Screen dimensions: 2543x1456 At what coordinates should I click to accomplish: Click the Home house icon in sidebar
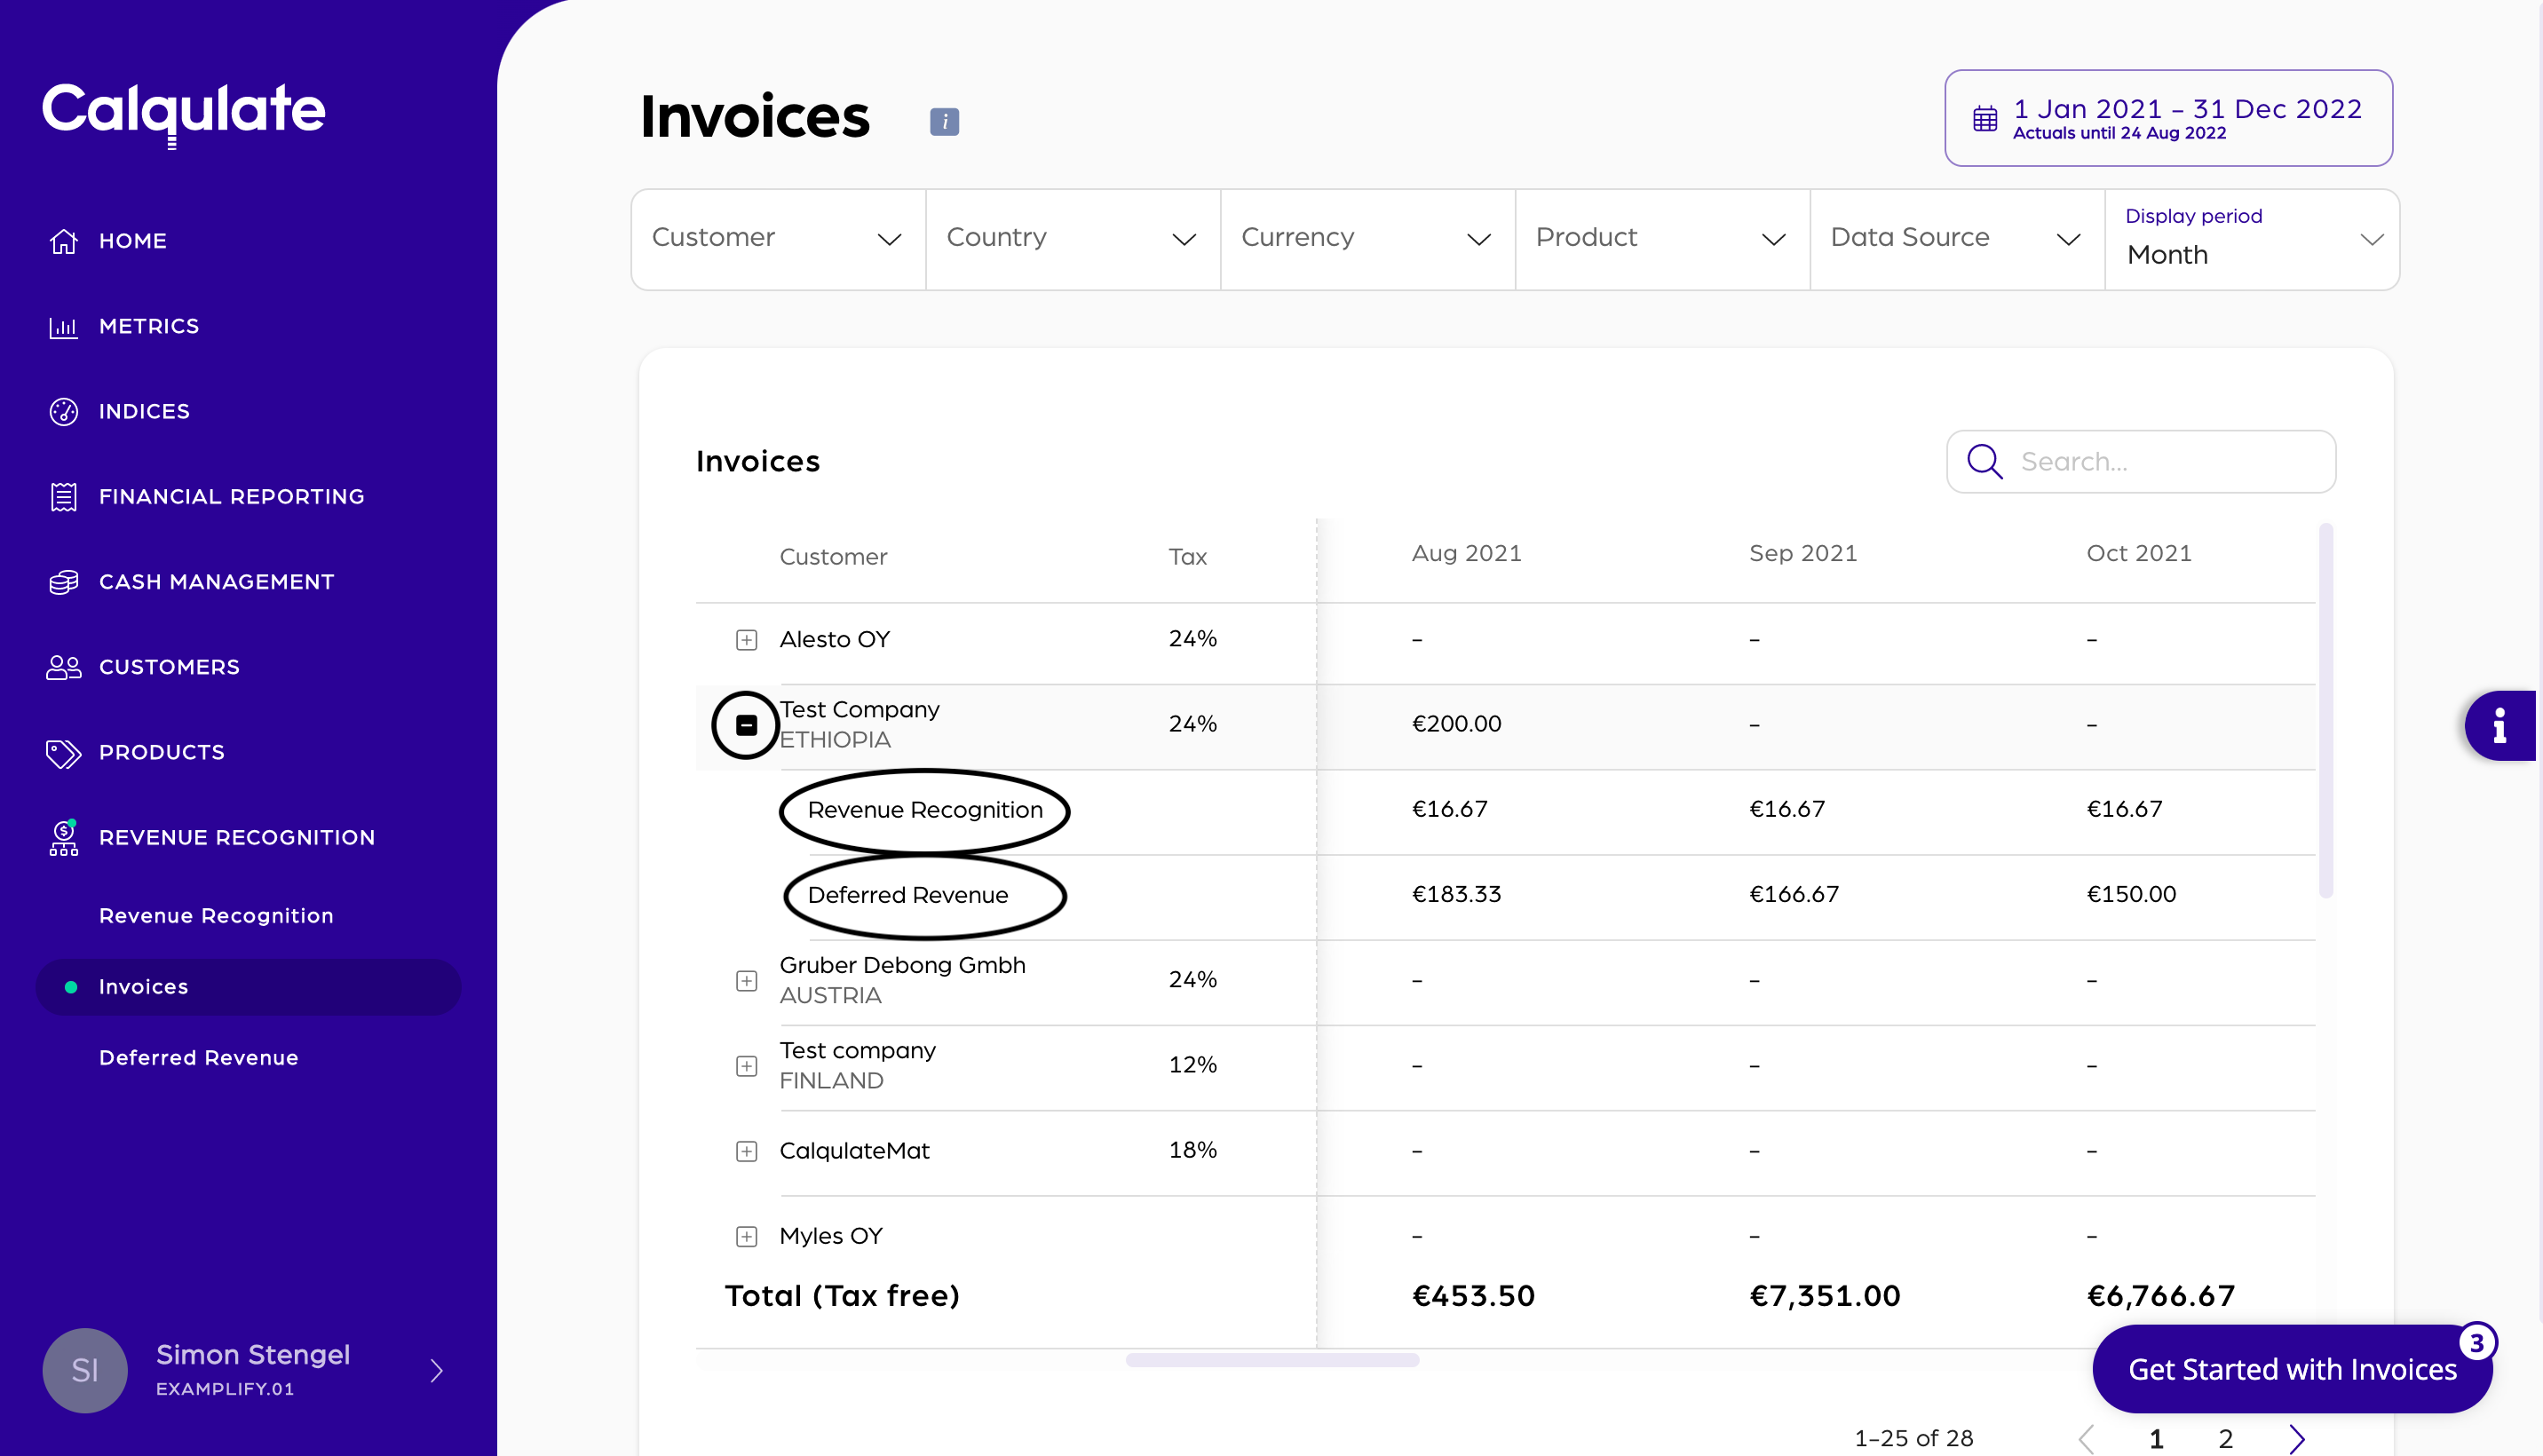[63, 241]
